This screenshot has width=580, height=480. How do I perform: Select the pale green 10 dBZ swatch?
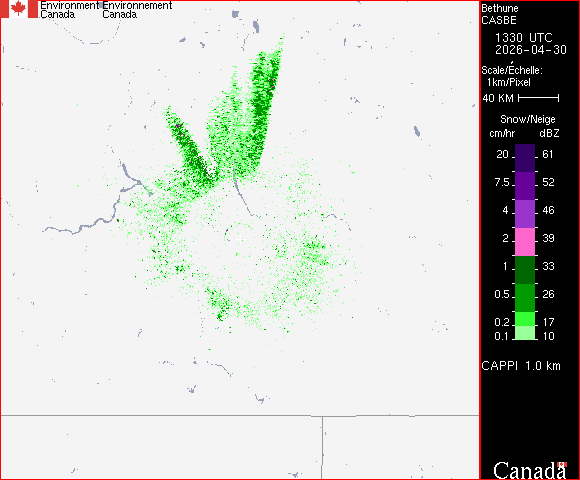(x=525, y=333)
